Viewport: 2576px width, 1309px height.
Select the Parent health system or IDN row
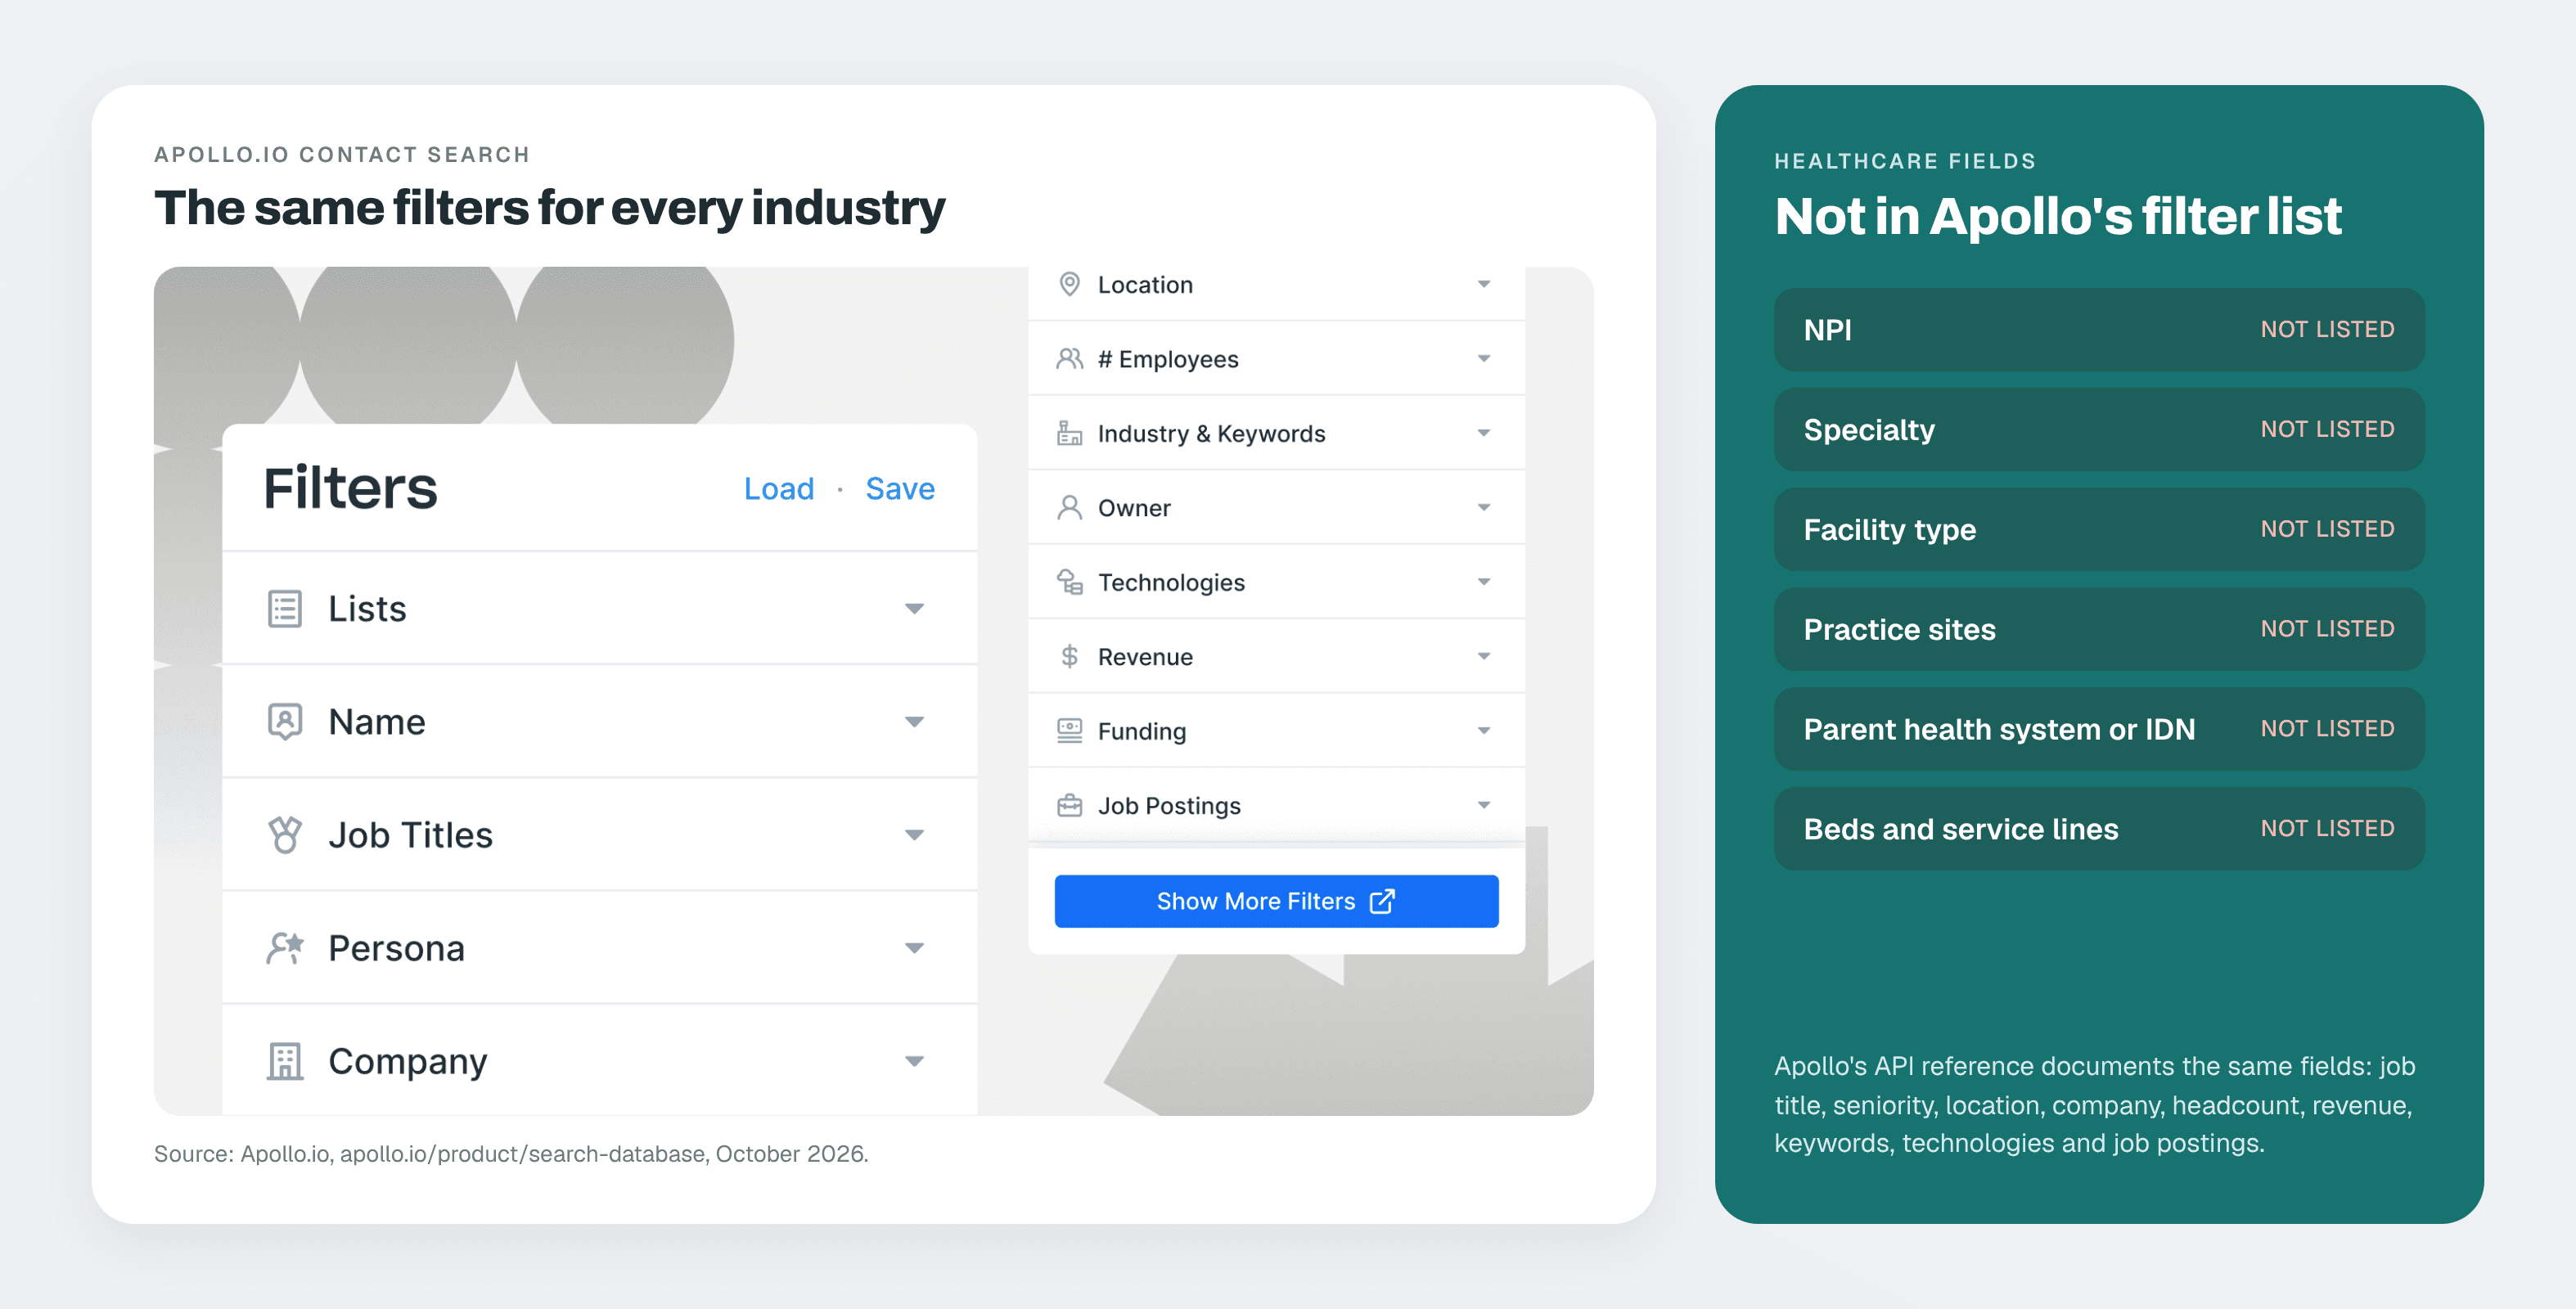pyautogui.click(x=2098, y=729)
